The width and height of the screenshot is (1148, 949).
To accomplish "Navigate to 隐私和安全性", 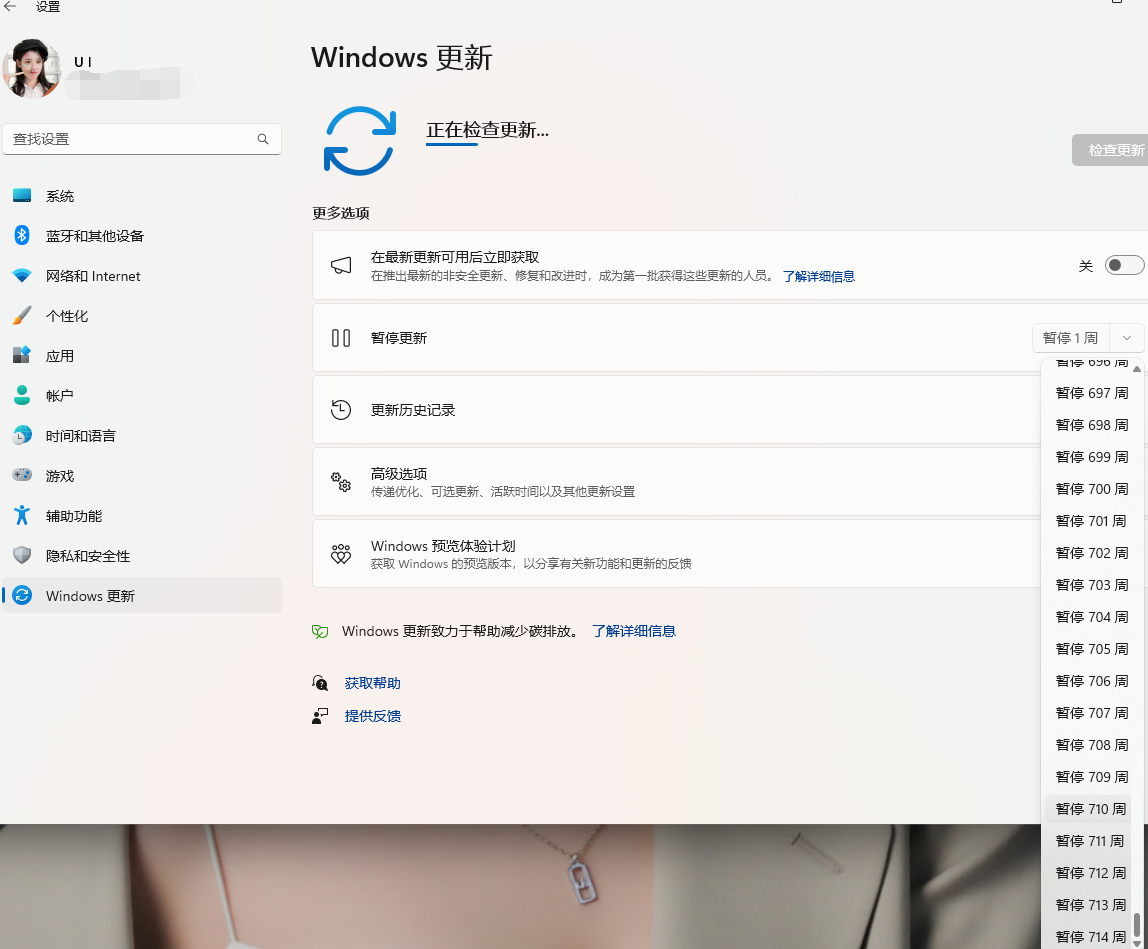I will point(142,556).
